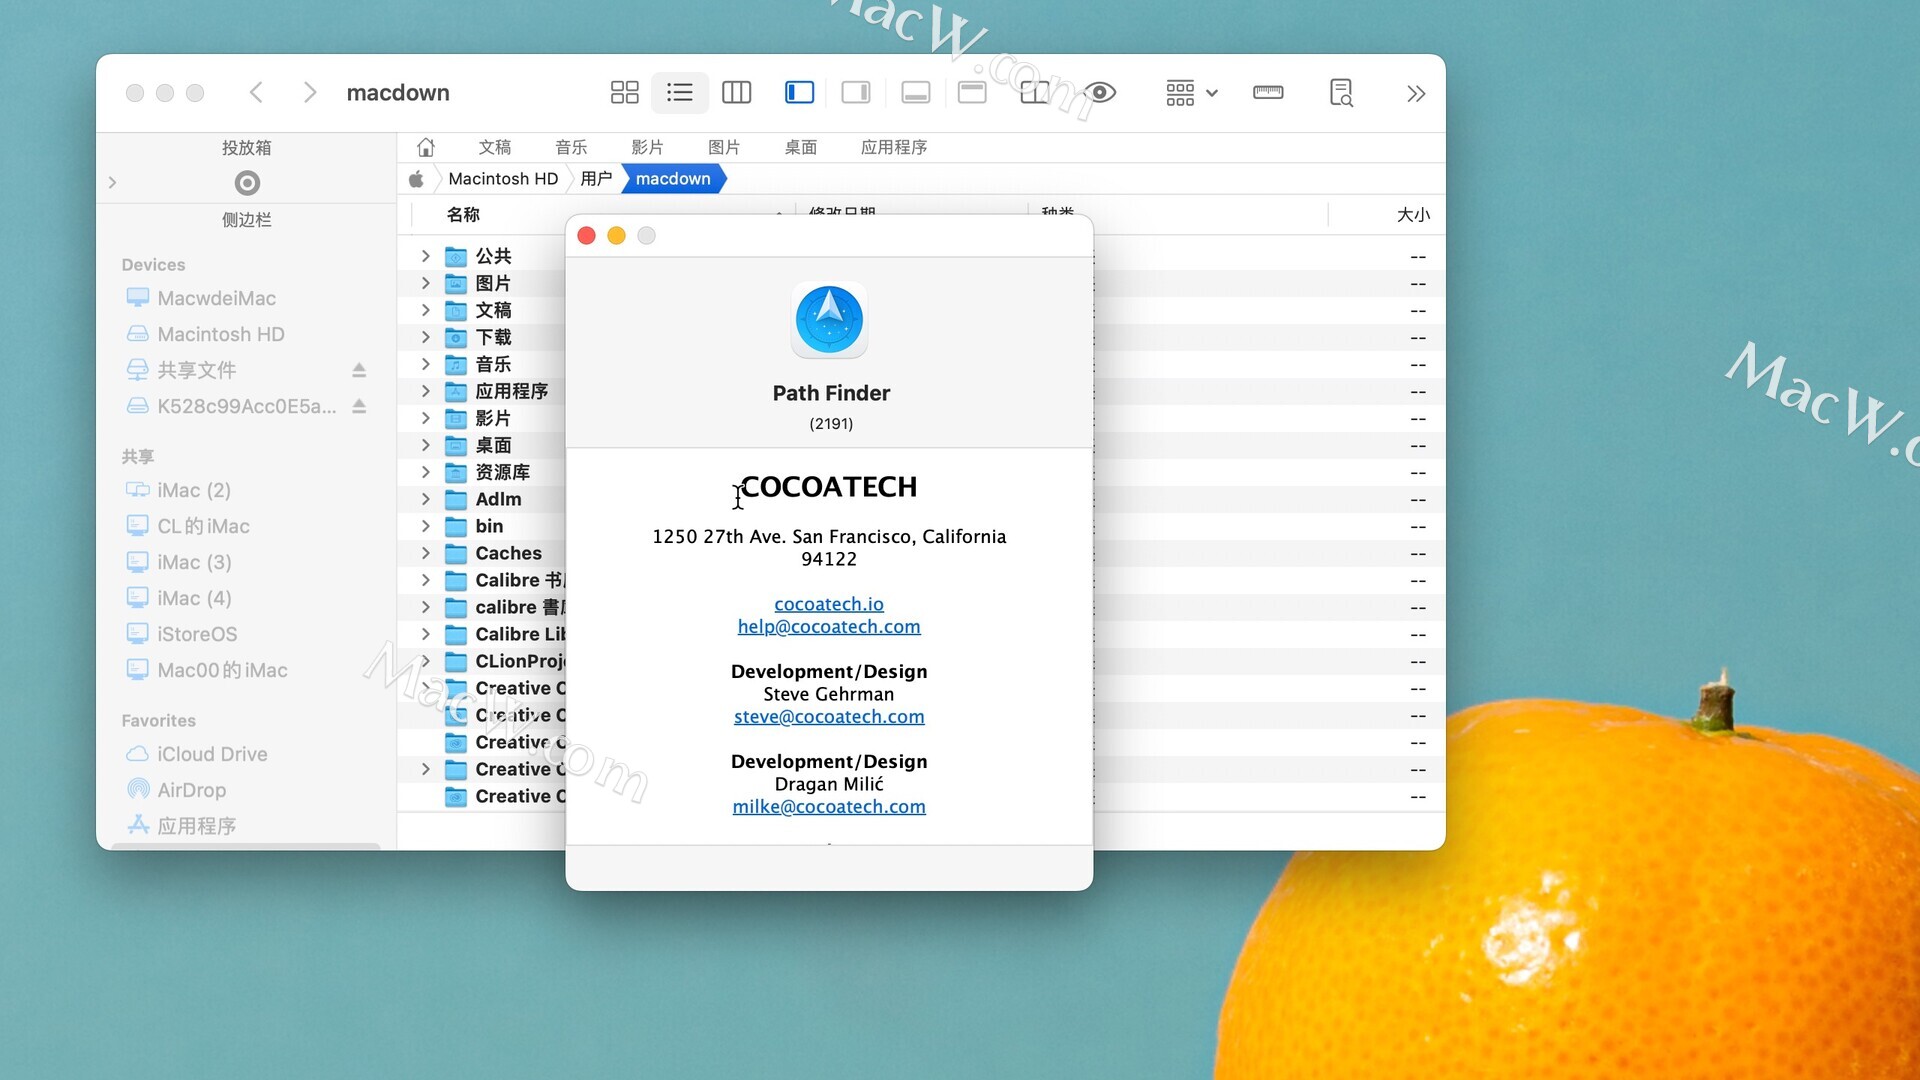
Task: Open cocoatech.io link
Action: coord(829,604)
